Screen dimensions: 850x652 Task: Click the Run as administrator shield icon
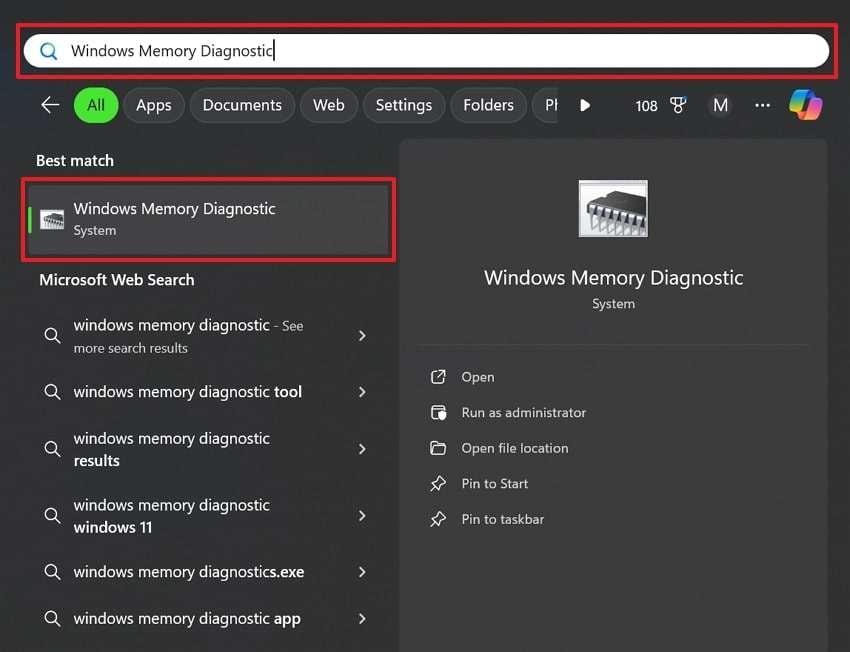438,412
